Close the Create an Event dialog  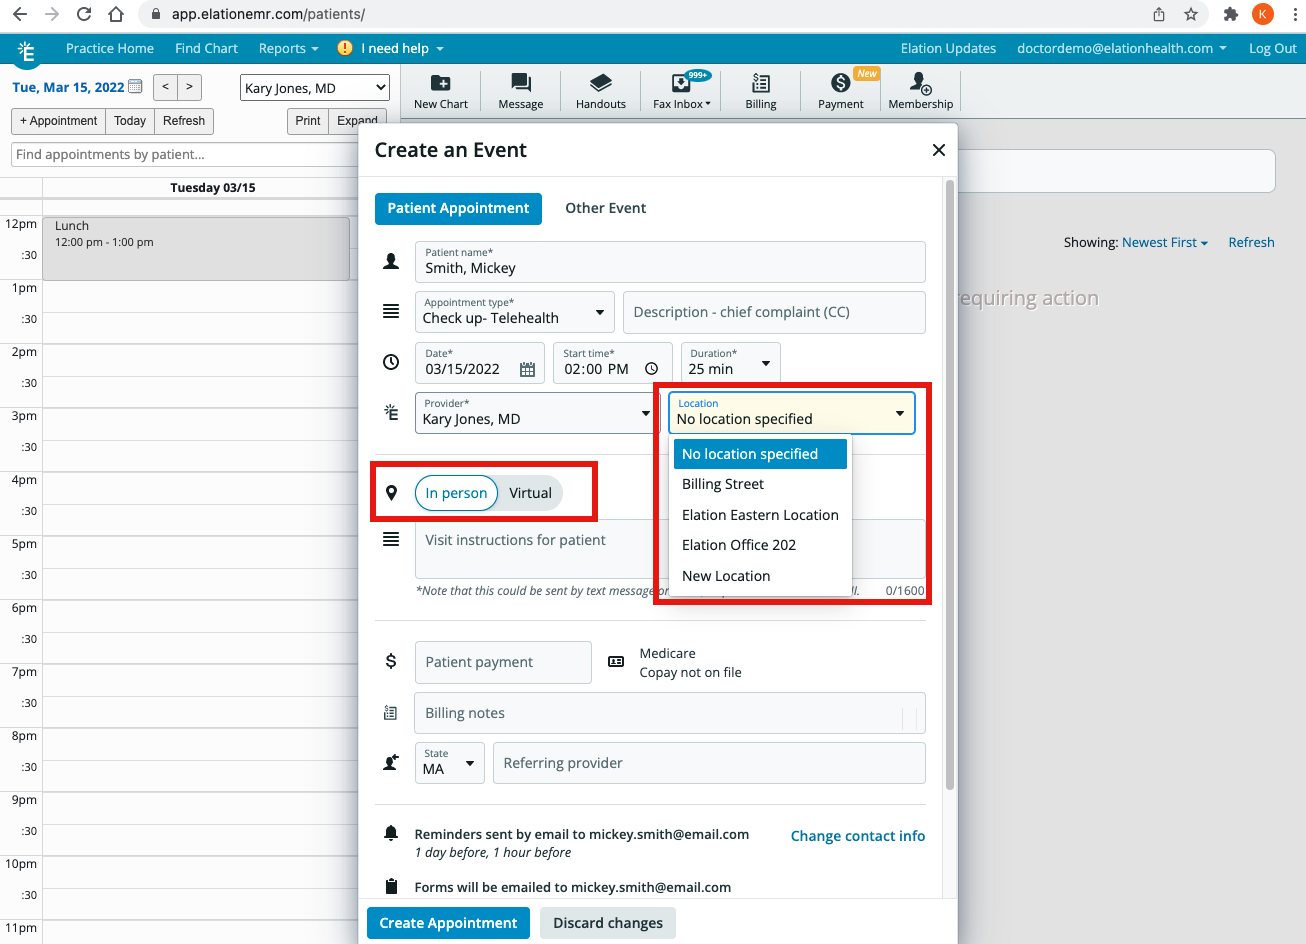coord(938,150)
